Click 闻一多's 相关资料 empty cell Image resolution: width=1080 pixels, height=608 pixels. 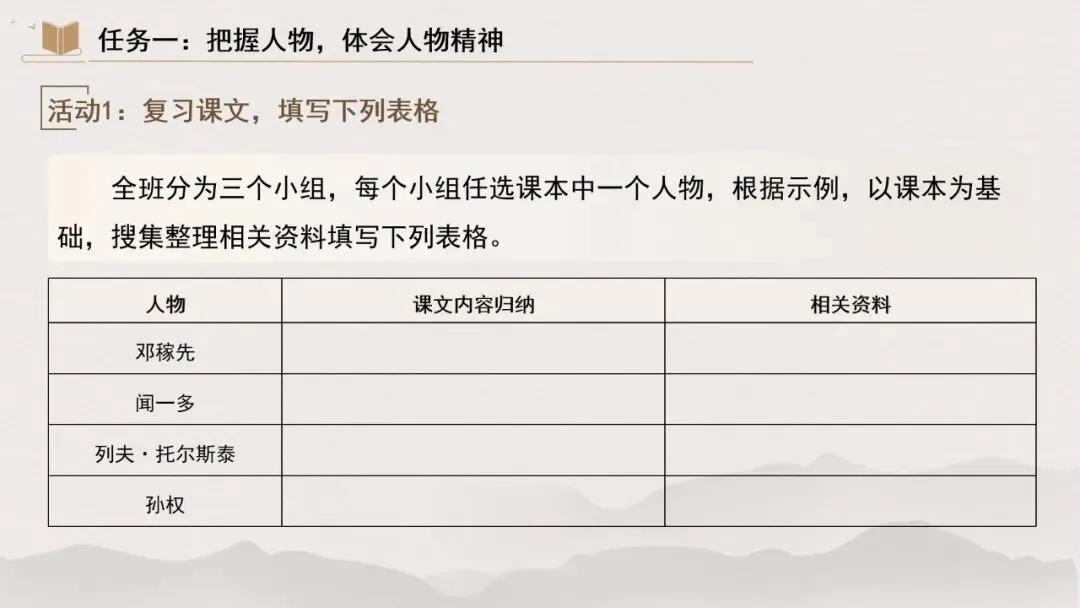pos(850,402)
